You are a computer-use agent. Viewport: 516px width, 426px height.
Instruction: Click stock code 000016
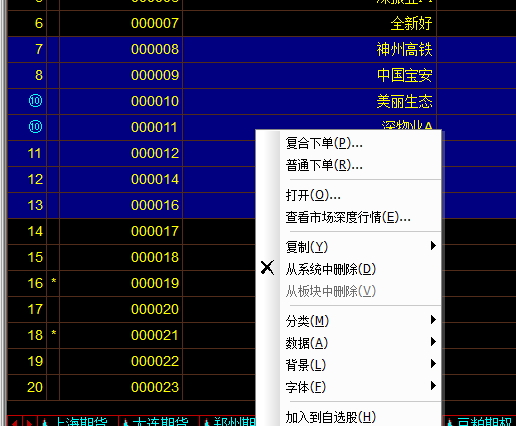[155, 205]
